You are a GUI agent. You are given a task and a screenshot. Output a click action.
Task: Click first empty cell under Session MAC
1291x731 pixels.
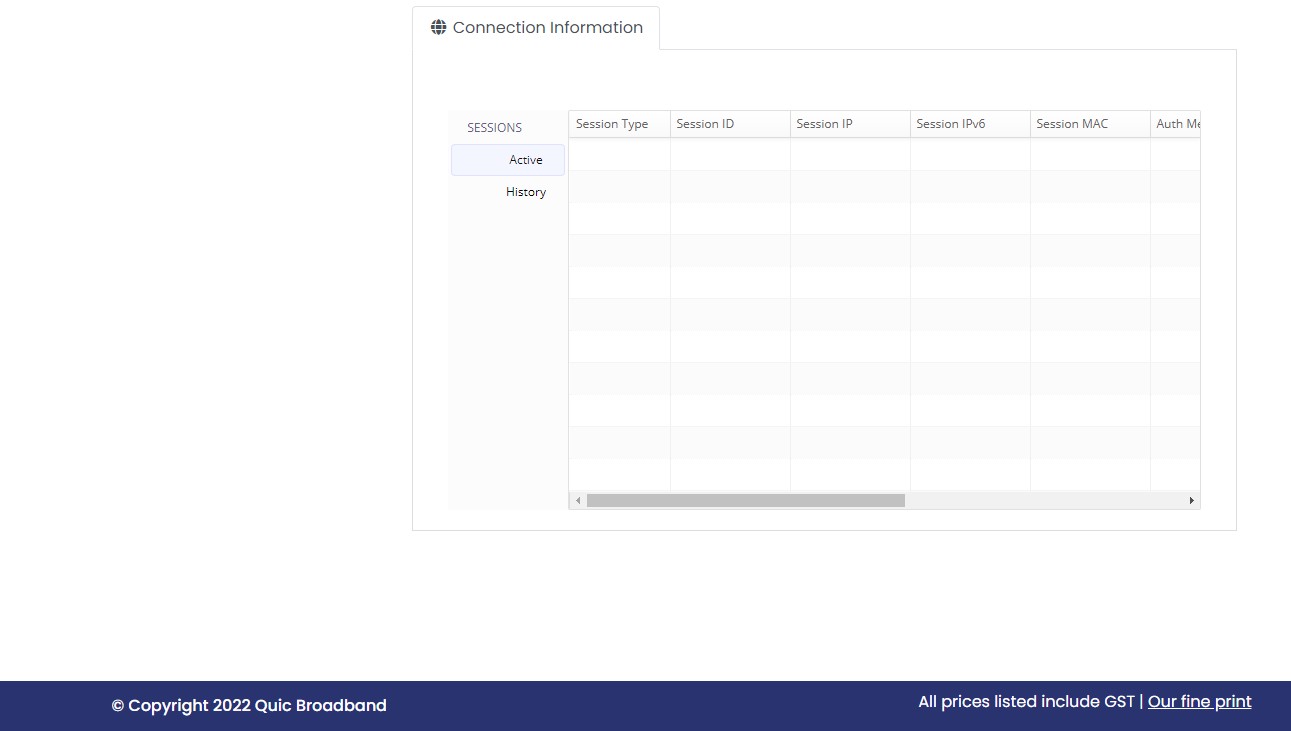click(1090, 154)
